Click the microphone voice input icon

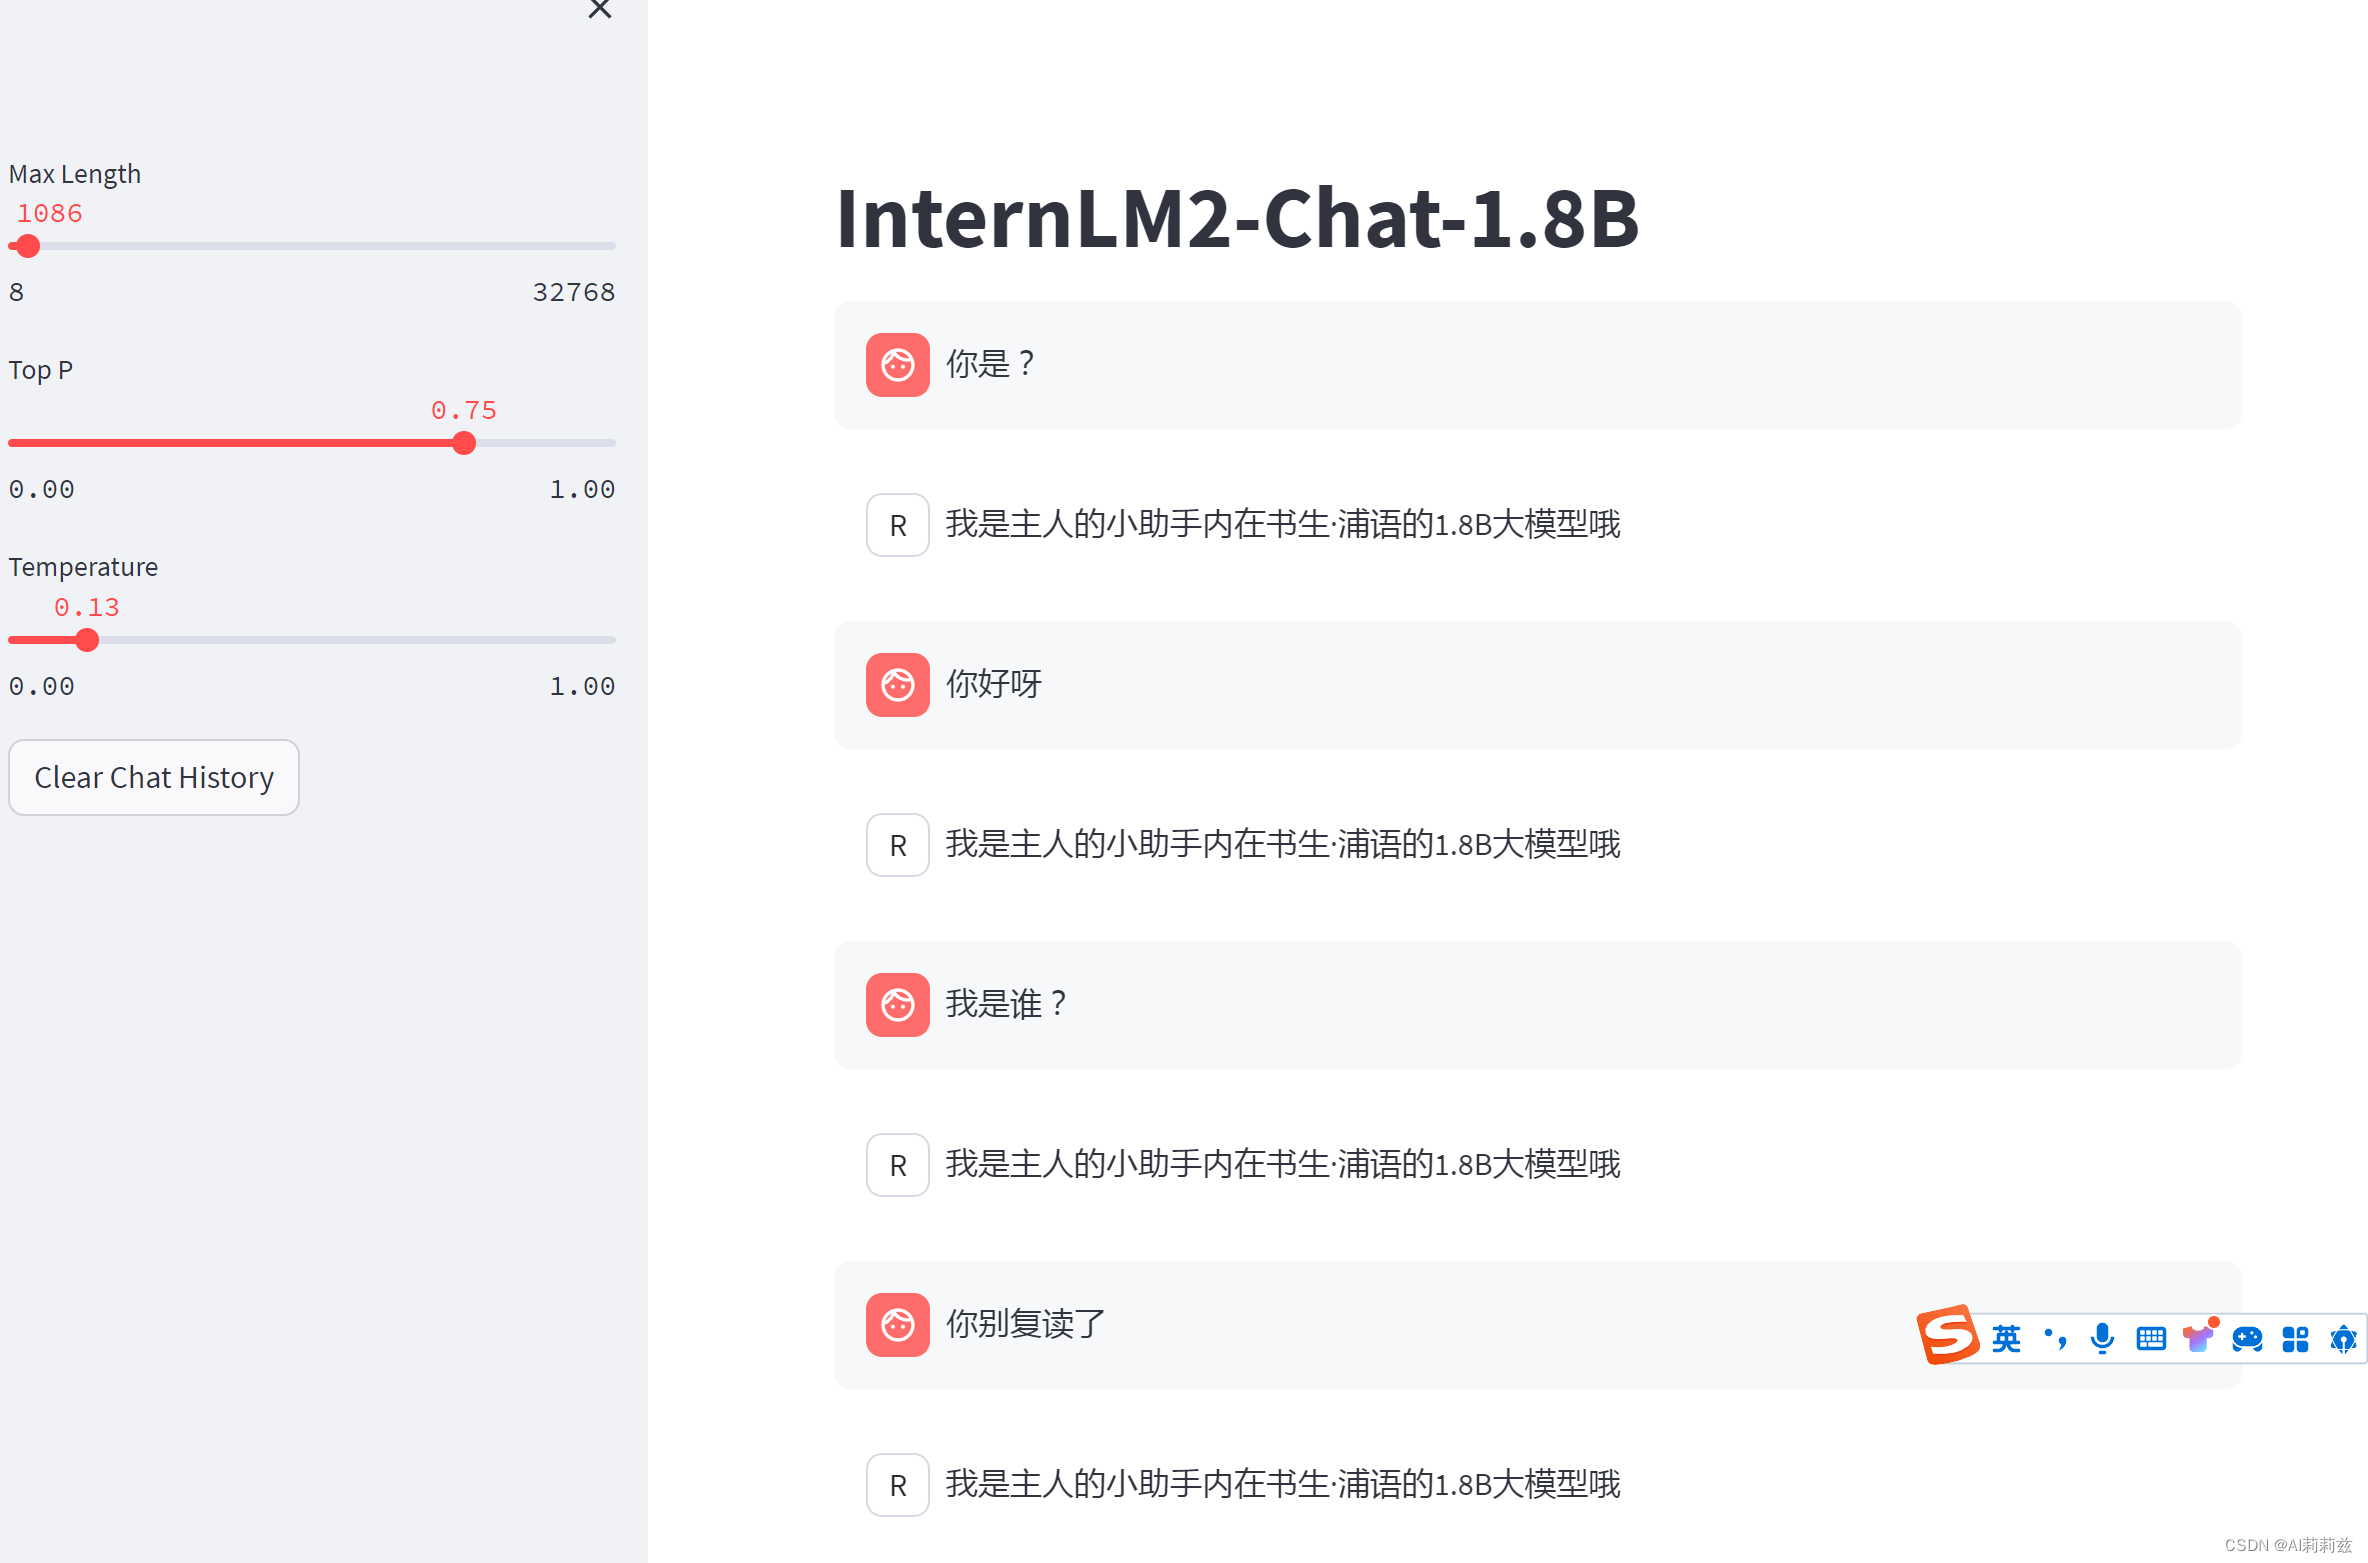[x=2102, y=1339]
